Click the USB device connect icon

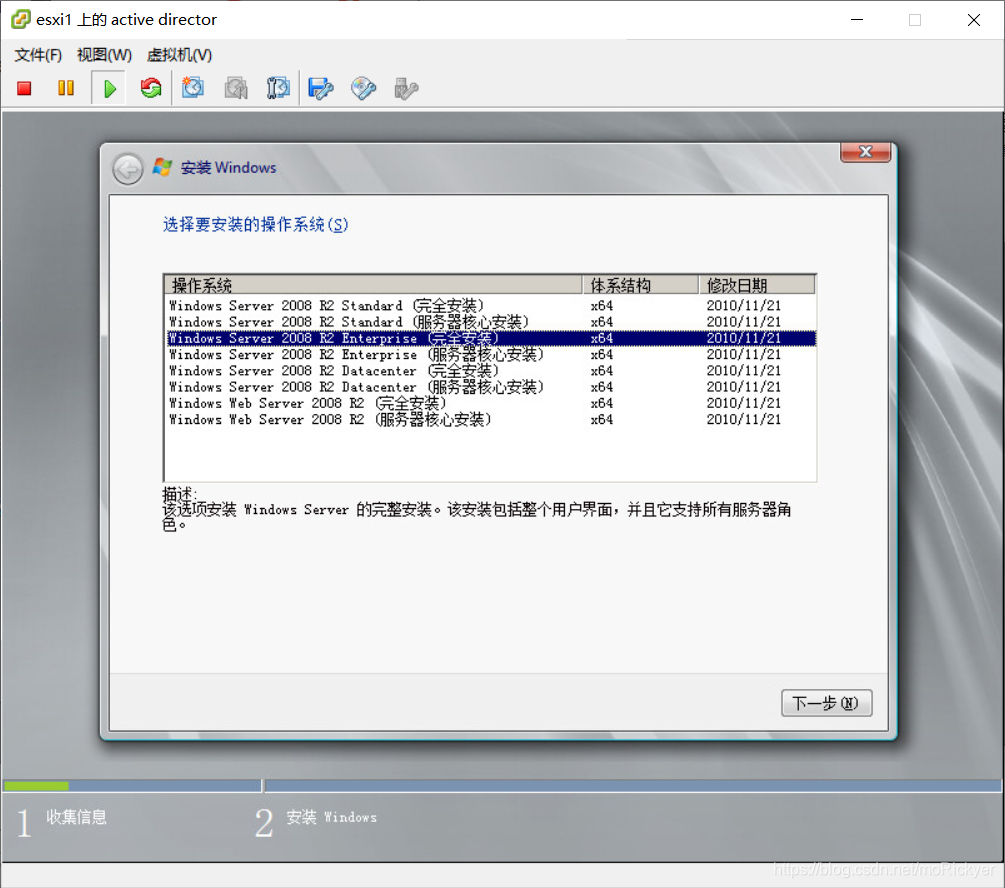coord(406,88)
